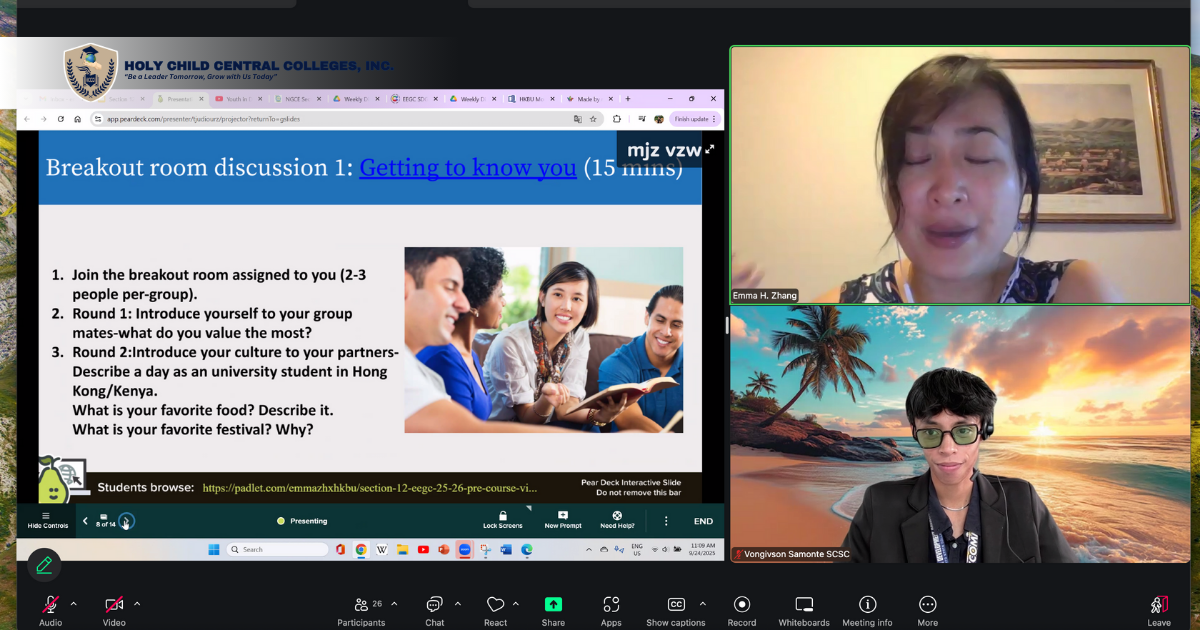Click the green annotate pencil icon
Viewport: 1200px width, 630px height.
click(x=44, y=565)
